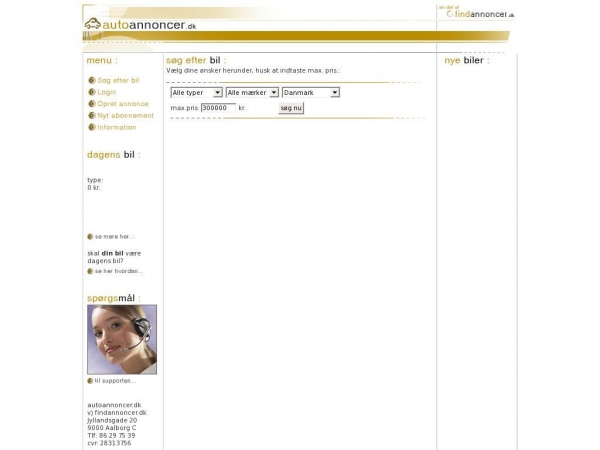Screen dimensions: 600x450
Task: Open the findannoncer.dk logo link
Action: [x=480, y=14]
